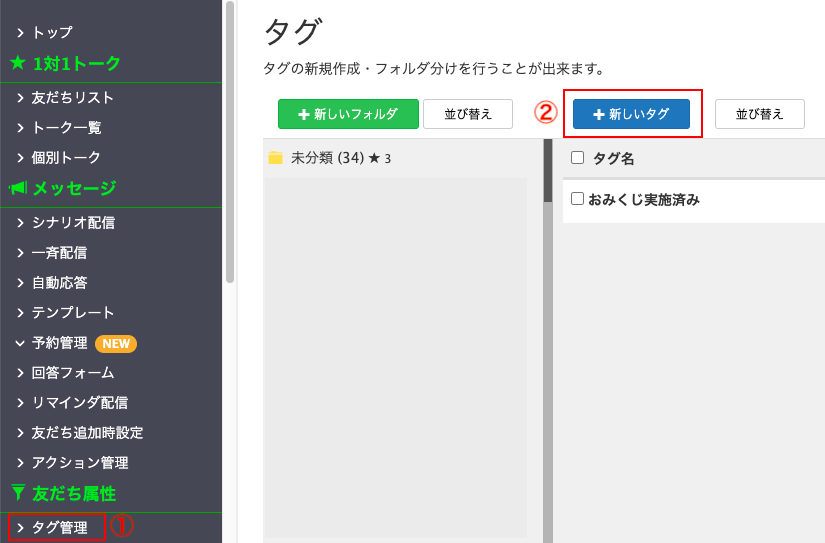This screenshot has width=825, height=543.
Task: Open リマインダ配信 menu item
Action: coord(79,403)
